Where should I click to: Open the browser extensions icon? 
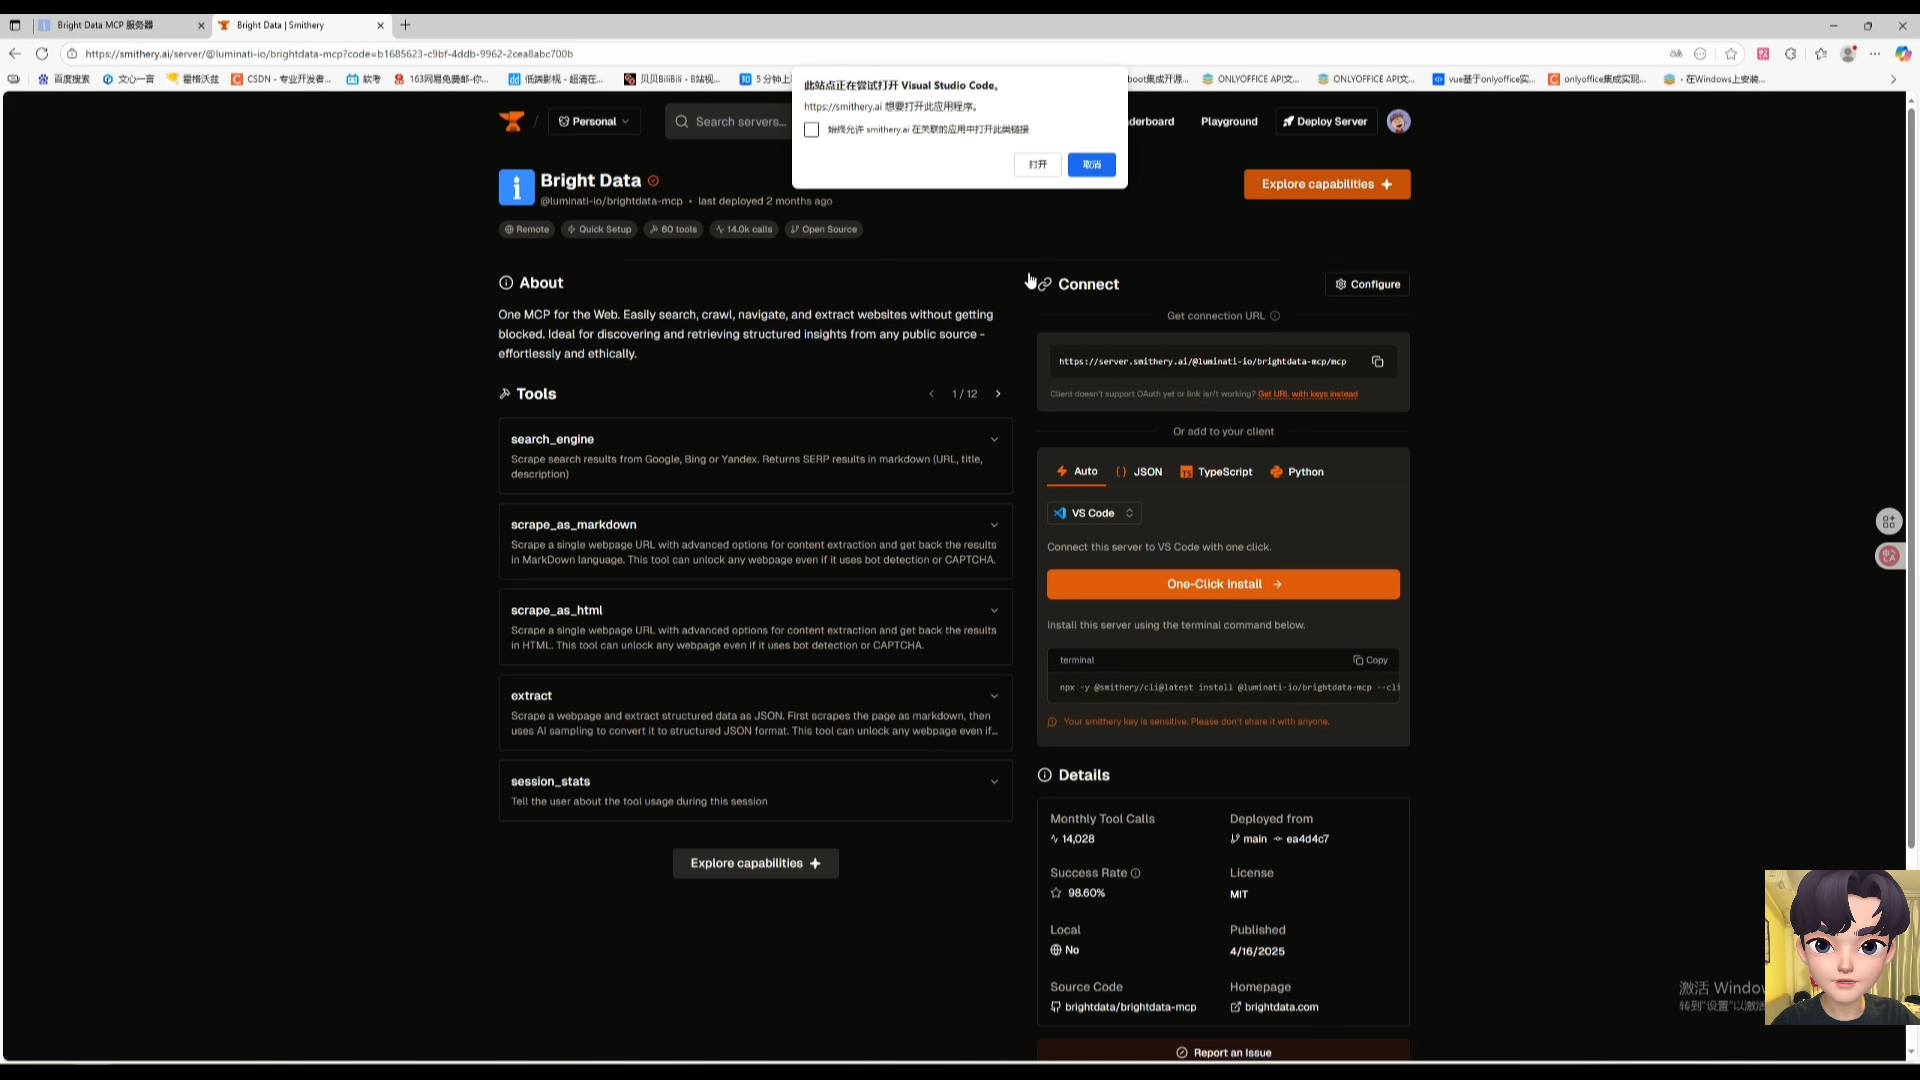(x=1790, y=54)
